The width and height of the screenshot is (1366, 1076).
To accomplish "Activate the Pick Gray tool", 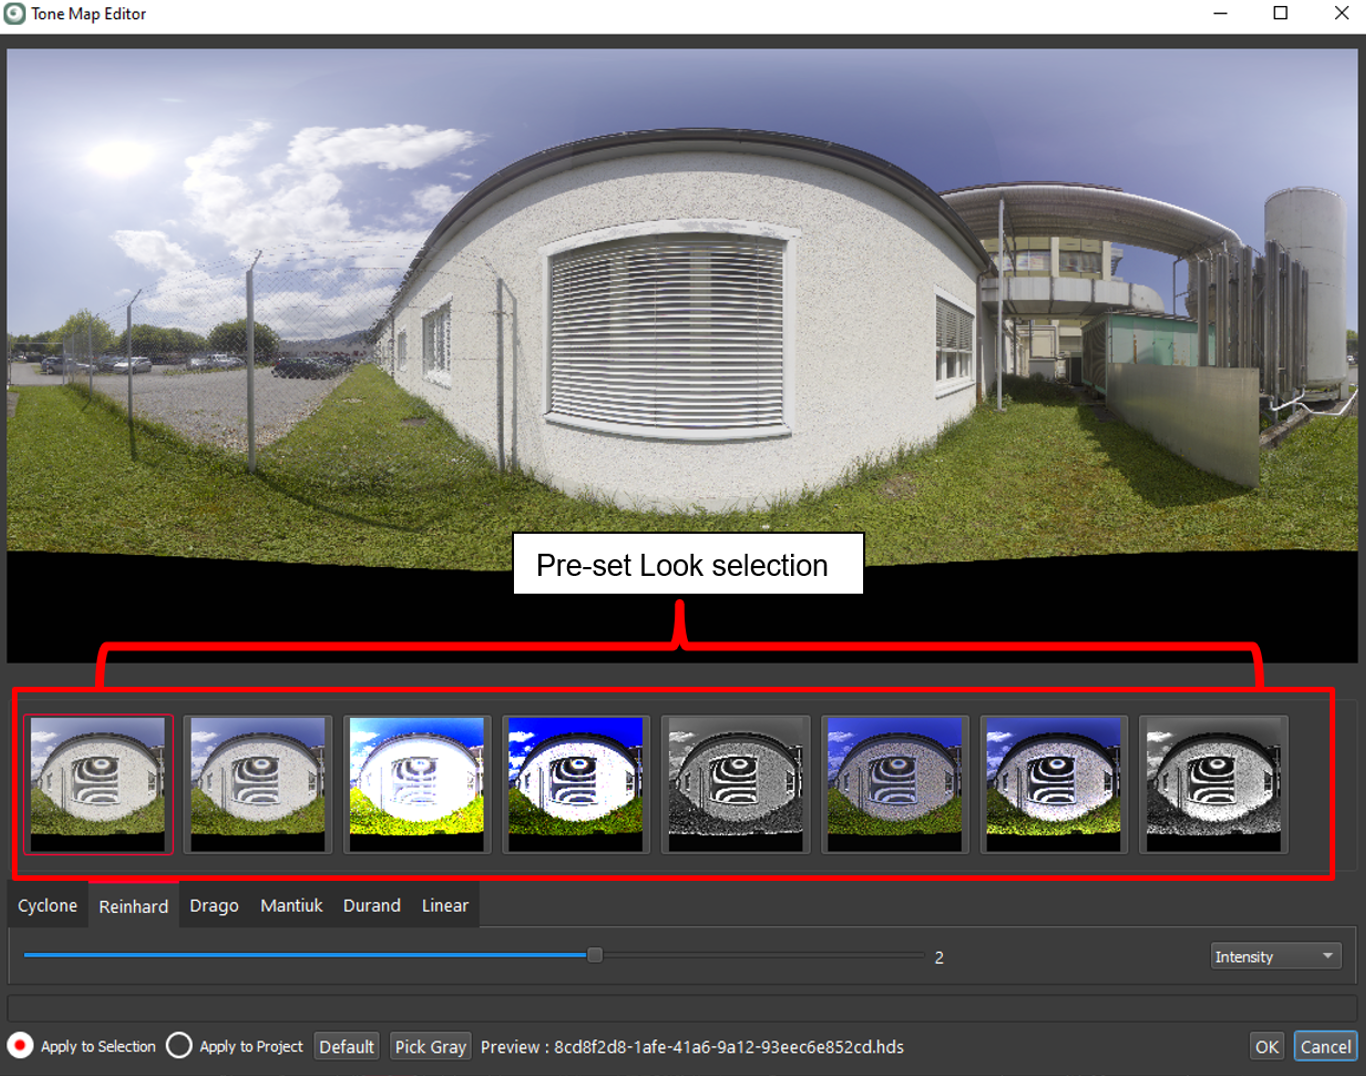I will point(430,1046).
